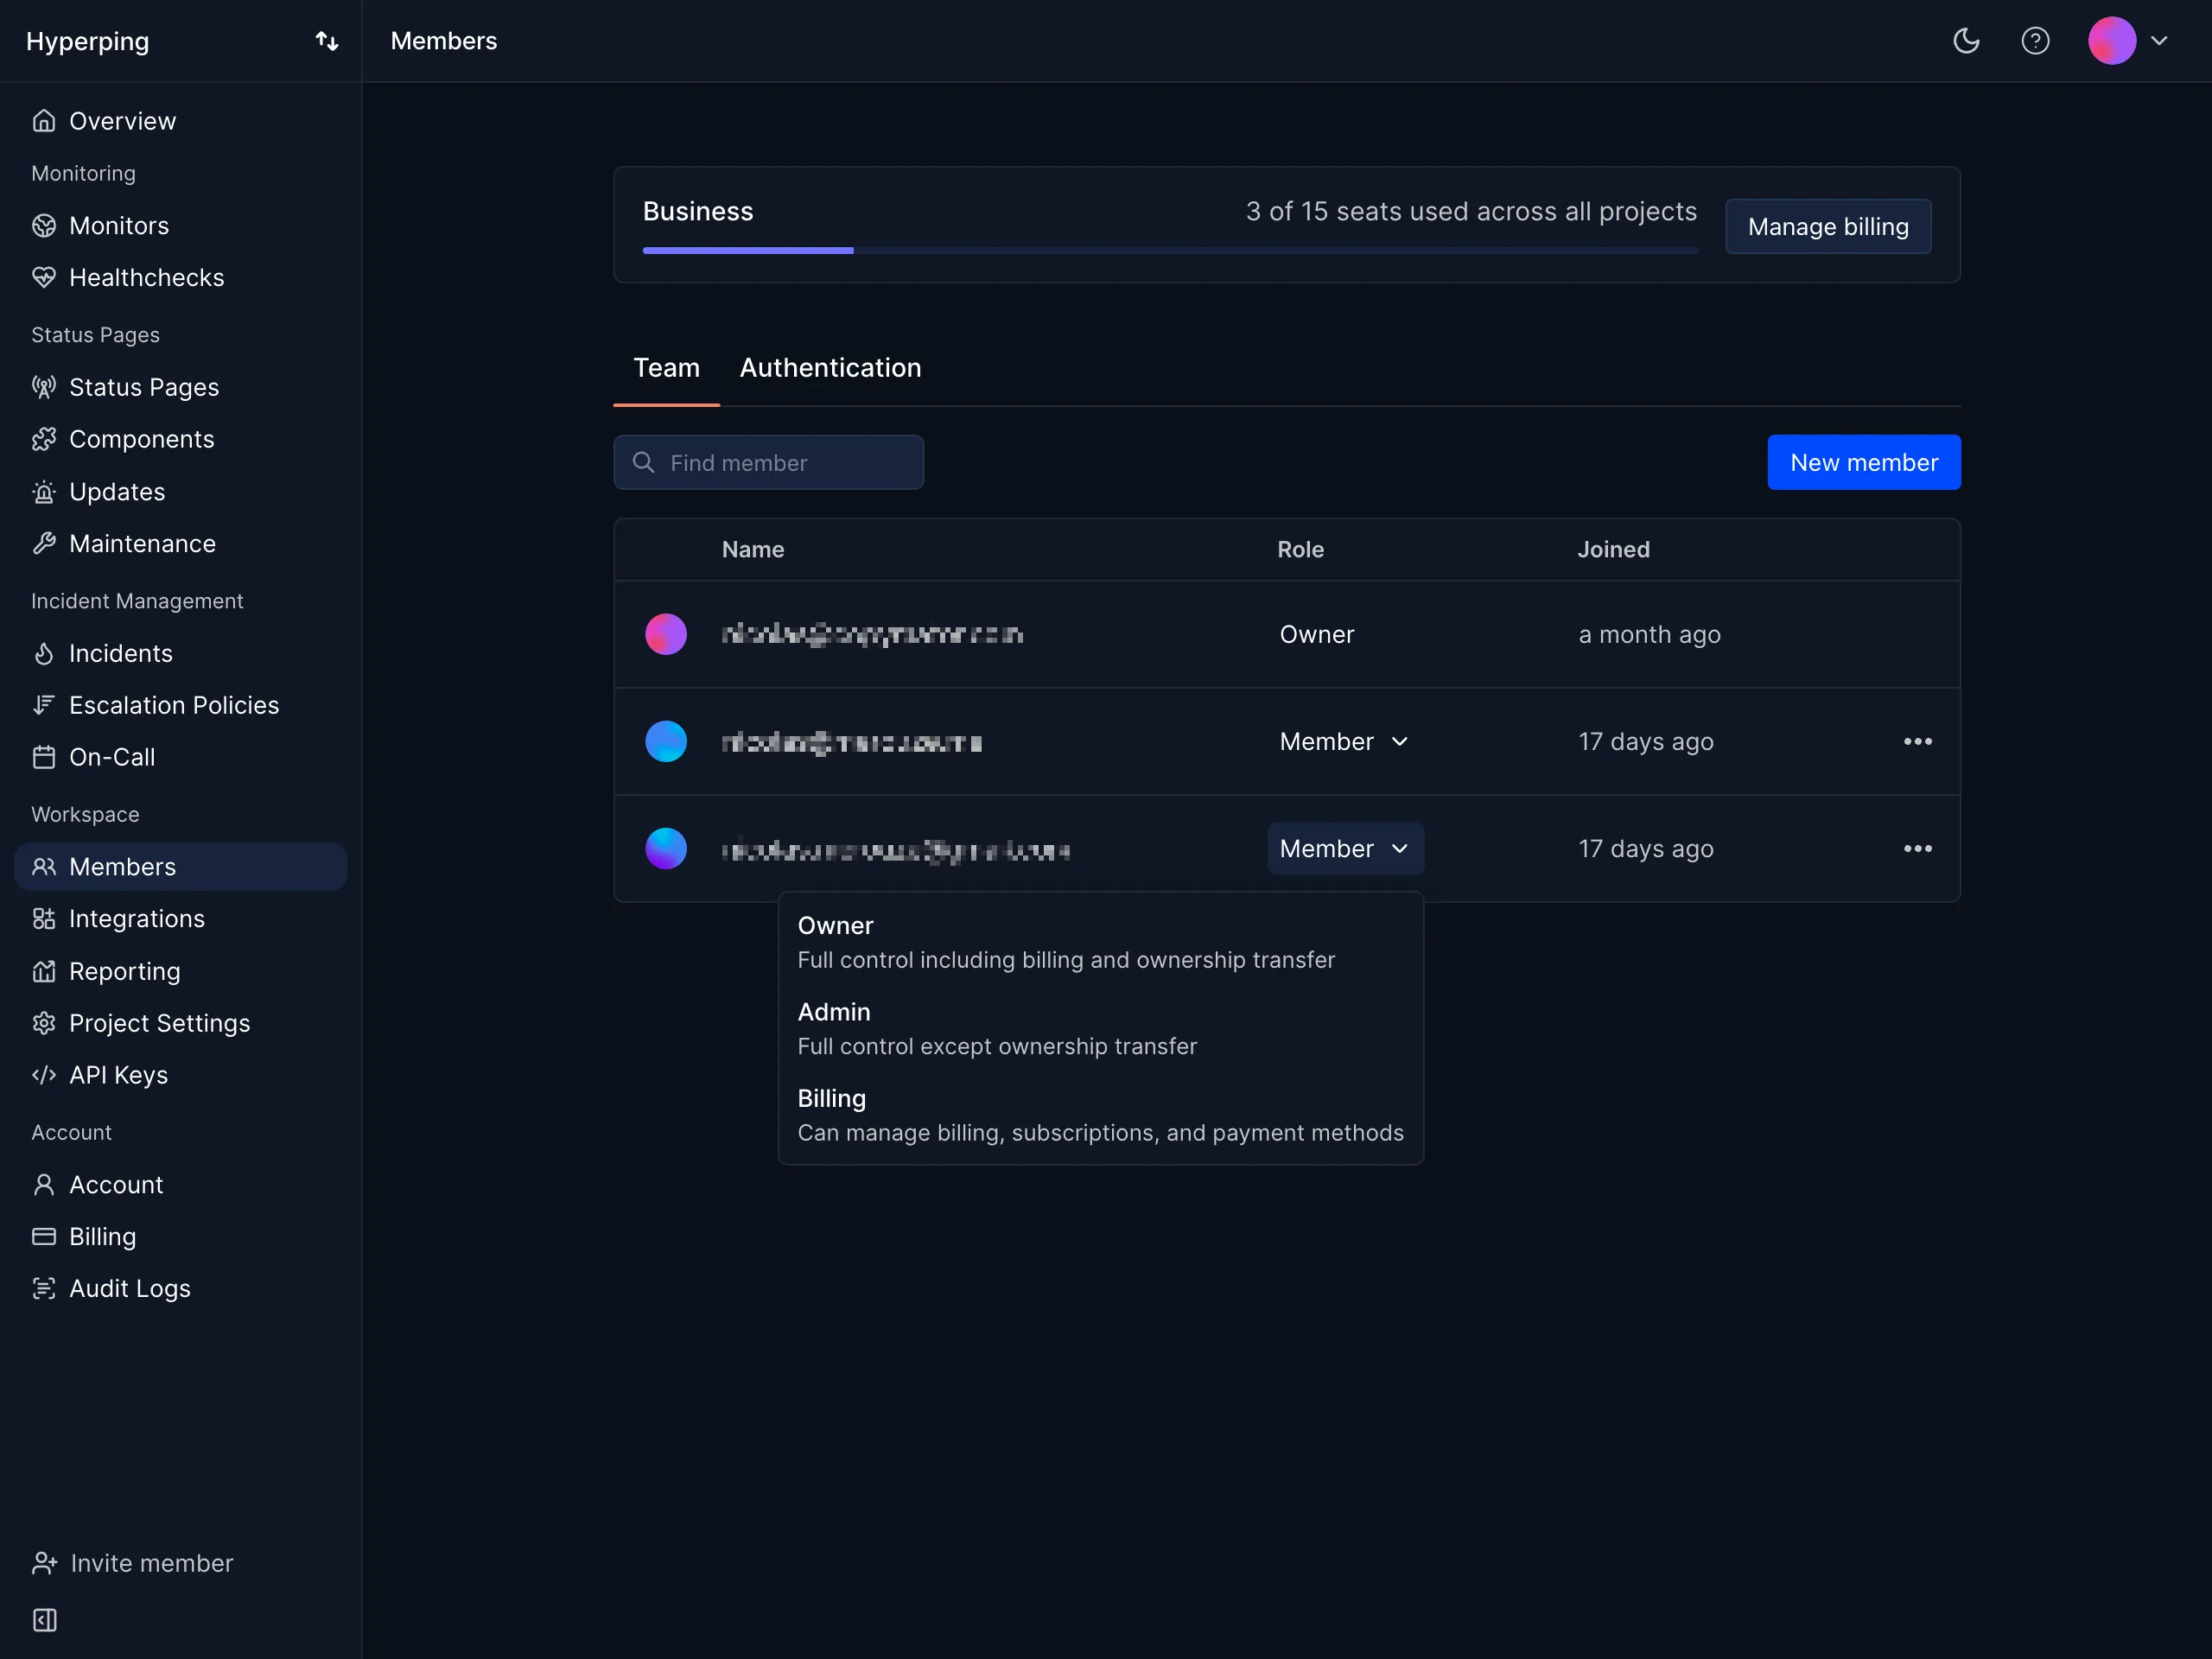This screenshot has height=1659, width=2212.
Task: Close the open Member role dropdown in last row
Action: click(1345, 848)
